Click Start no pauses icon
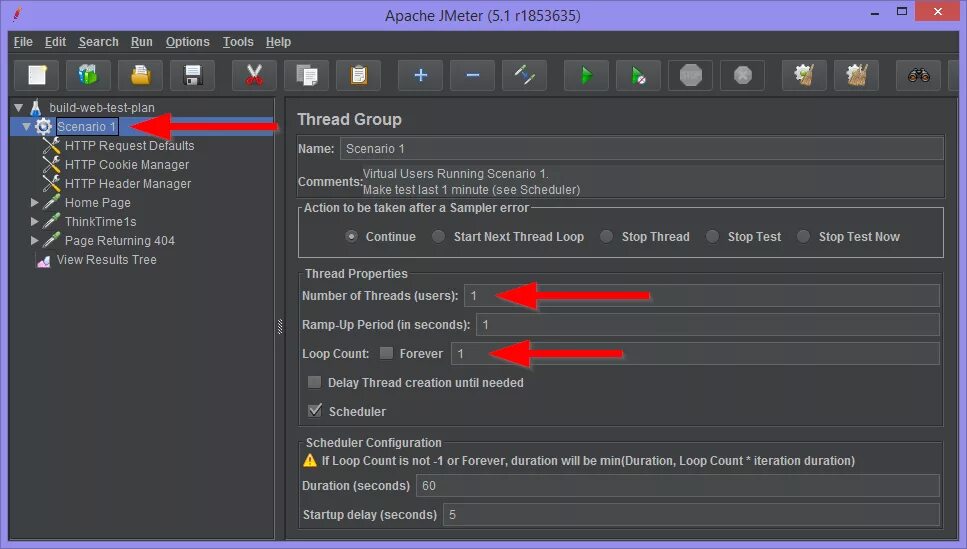The image size is (967, 549). coord(638,76)
